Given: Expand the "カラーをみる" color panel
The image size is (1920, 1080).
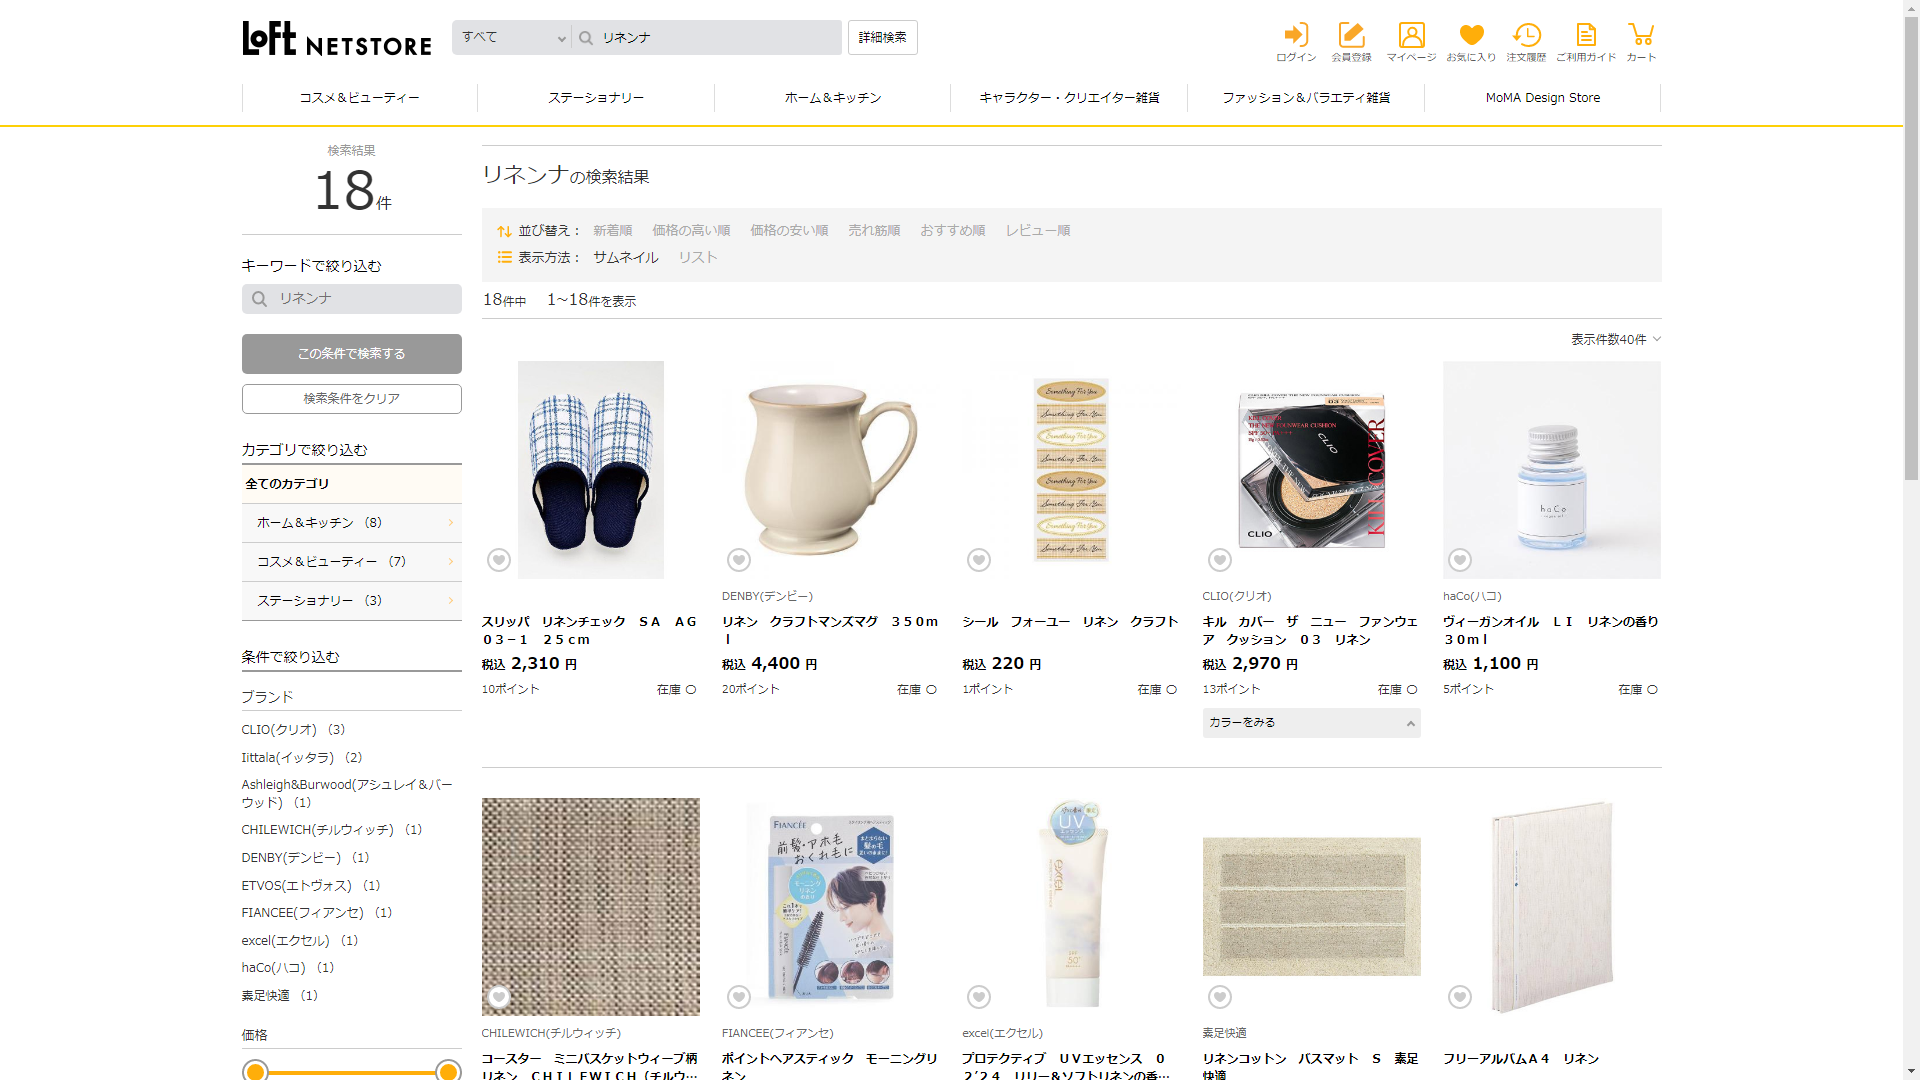Looking at the screenshot, I should pos(1311,723).
